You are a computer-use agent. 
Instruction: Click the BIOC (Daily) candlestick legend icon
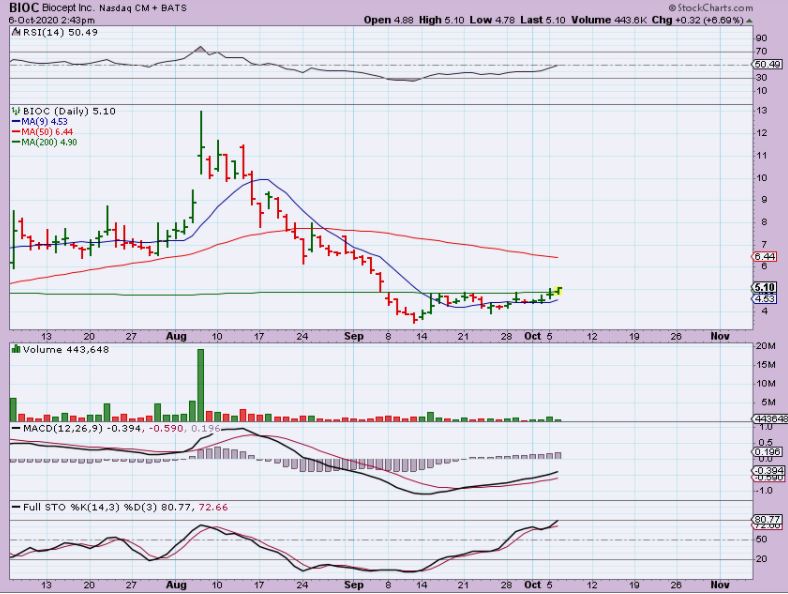(x=13, y=112)
